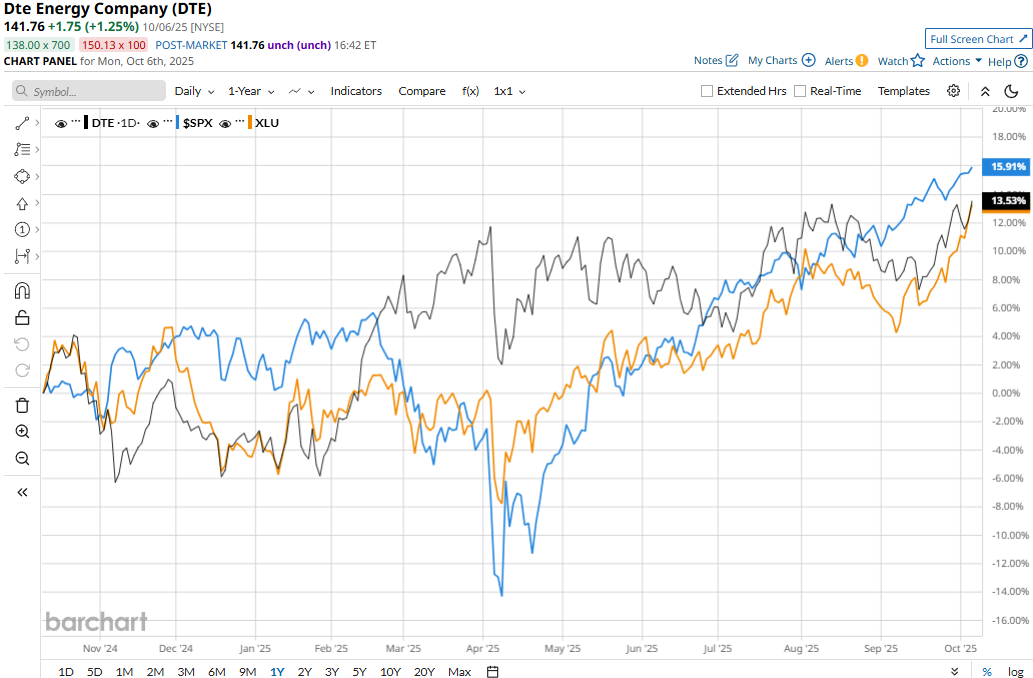This screenshot has height=678, width=1033.
Task: Select the 6M time range
Action: click(x=217, y=671)
